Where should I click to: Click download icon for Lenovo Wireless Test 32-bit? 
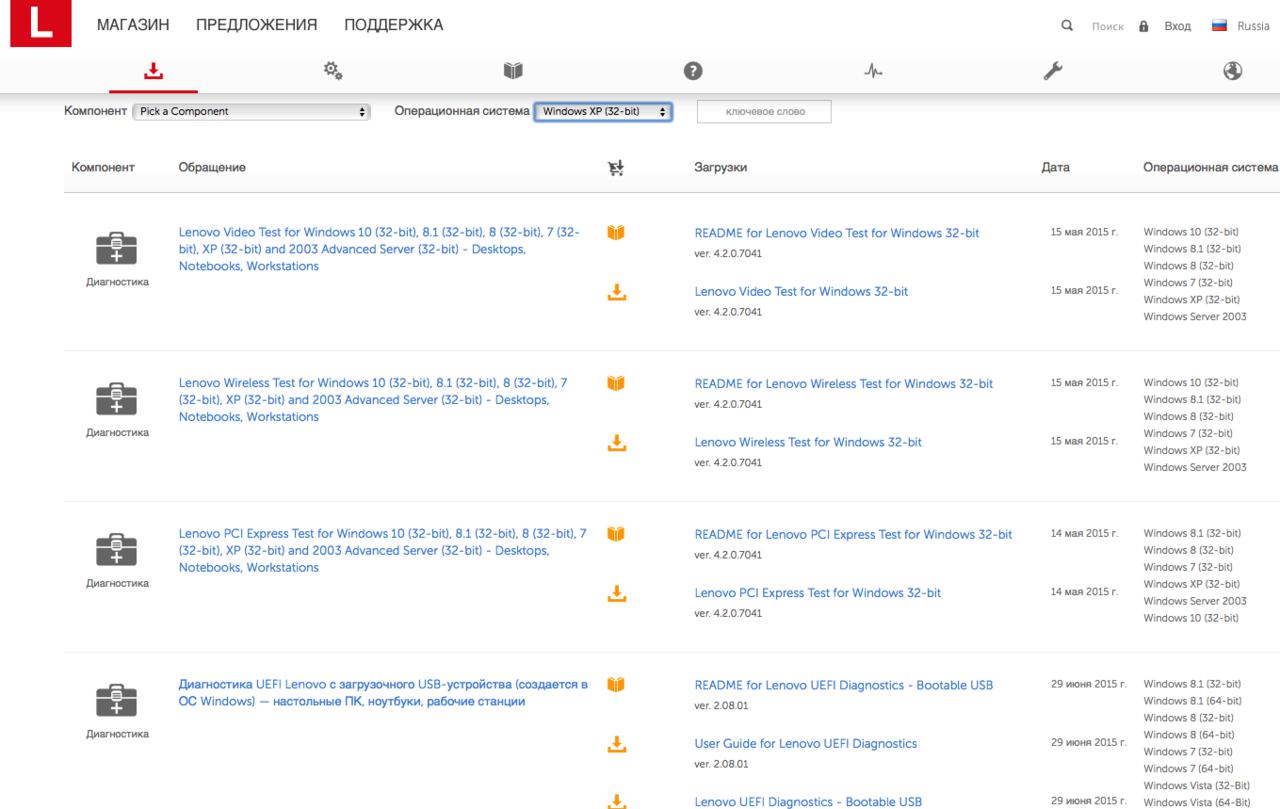coord(616,442)
